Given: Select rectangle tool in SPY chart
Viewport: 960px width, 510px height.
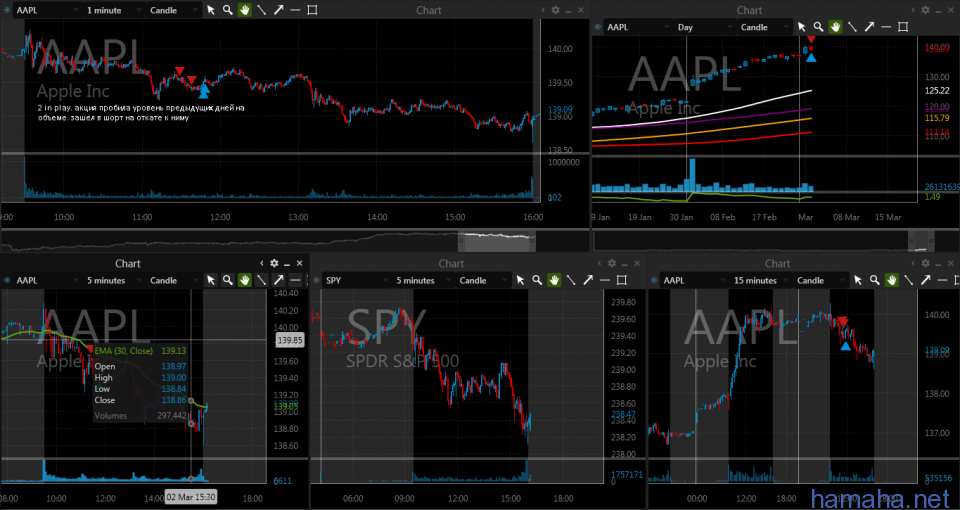Looking at the screenshot, I should [x=621, y=280].
